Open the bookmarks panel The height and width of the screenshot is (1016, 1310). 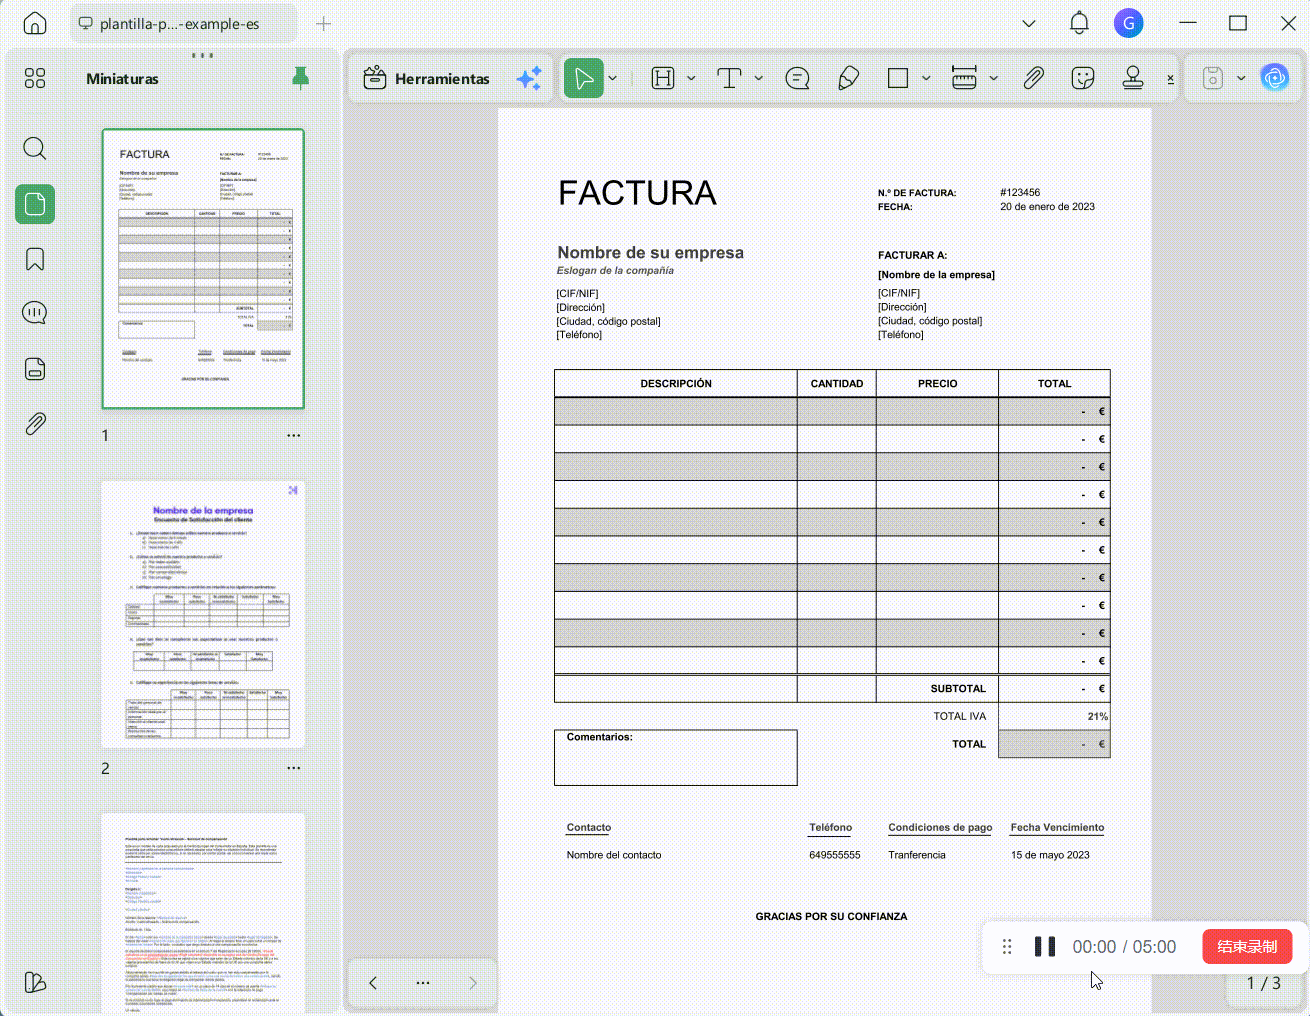click(x=35, y=260)
